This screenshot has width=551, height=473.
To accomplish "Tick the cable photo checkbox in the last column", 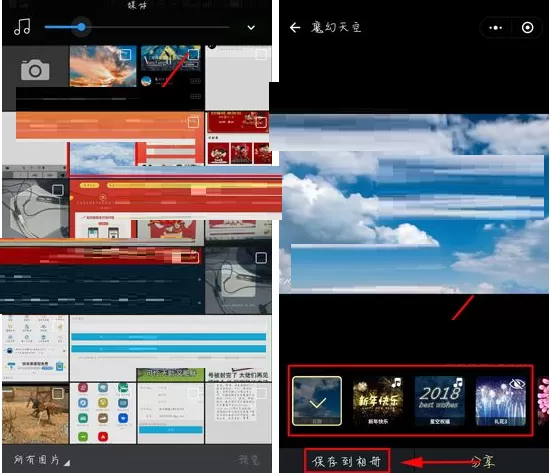I will (x=261, y=258).
